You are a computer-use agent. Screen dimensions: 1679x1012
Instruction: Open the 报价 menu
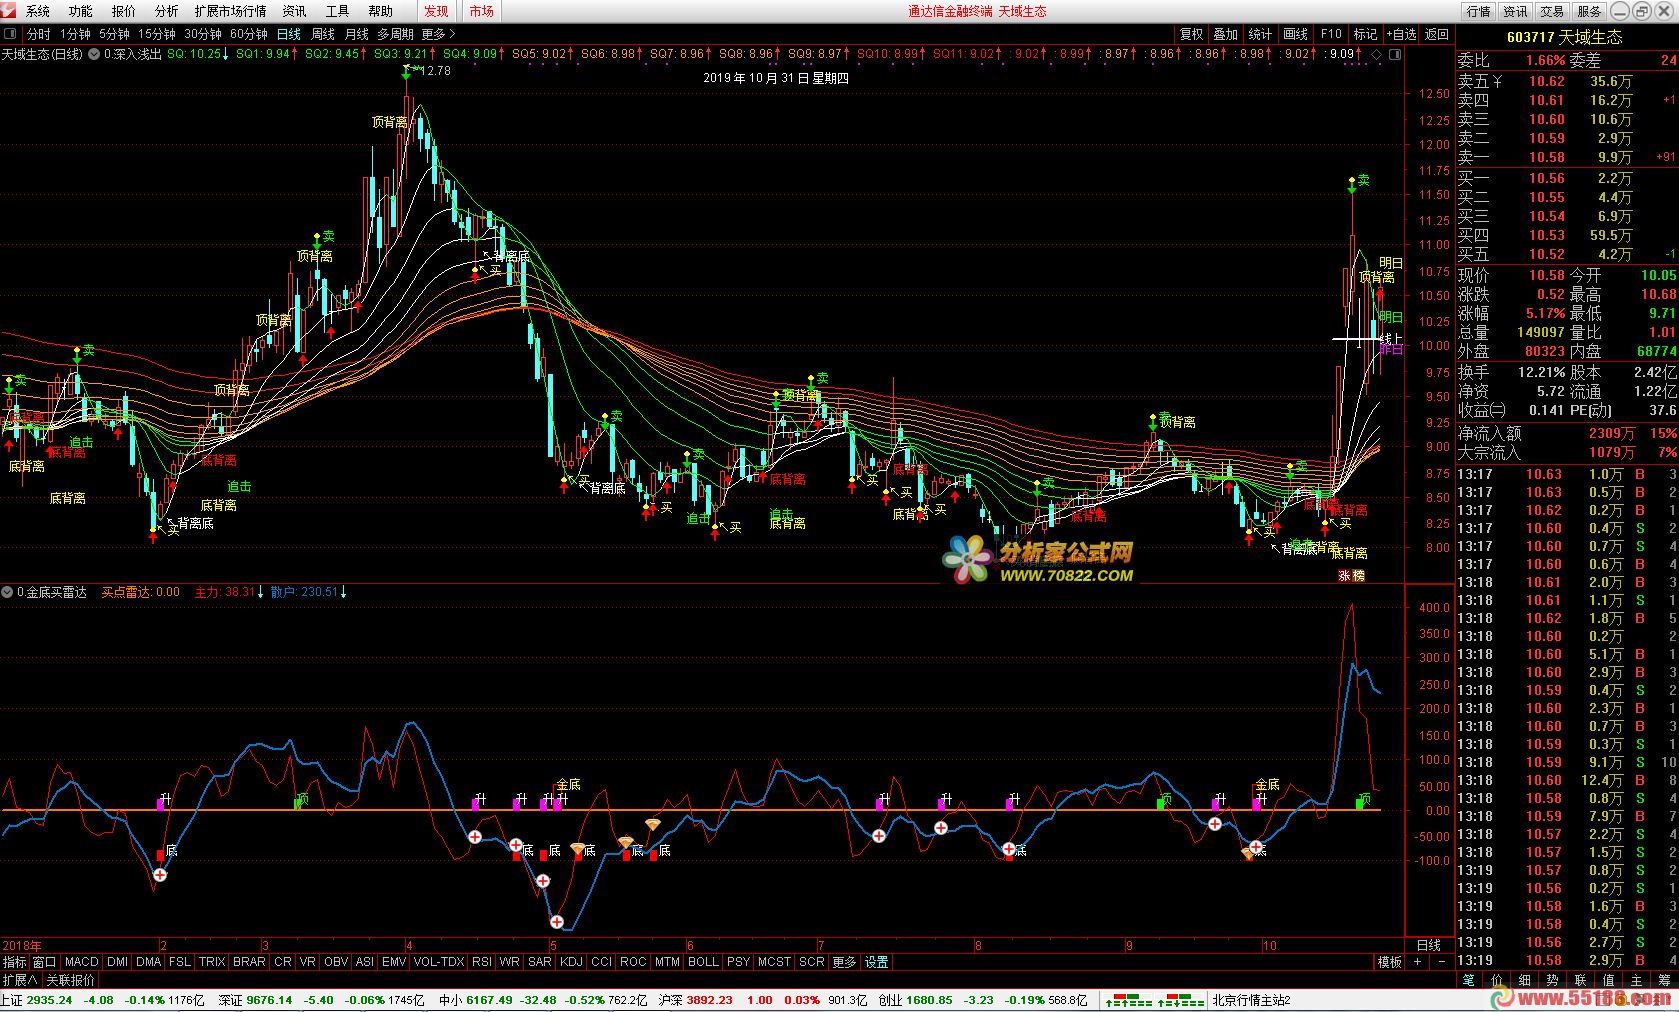tap(123, 11)
